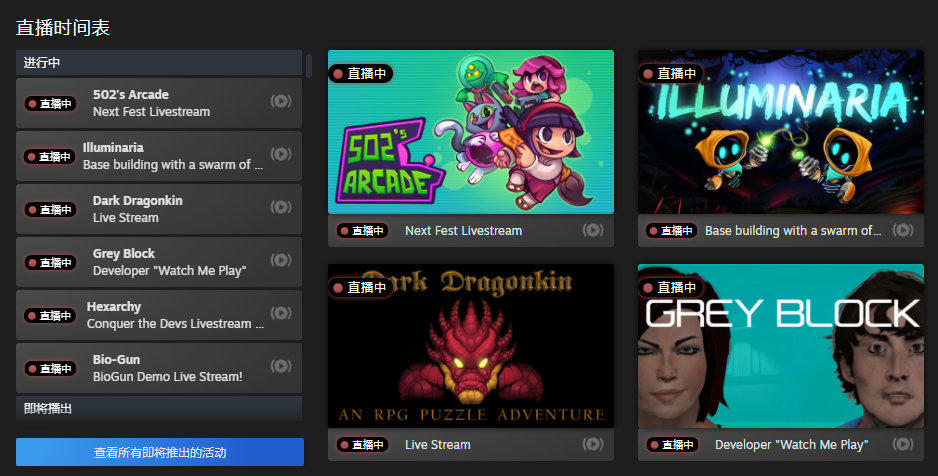Click broadcast icon in Grey Block list row
Image resolution: width=938 pixels, height=476 pixels.
pyautogui.click(x=281, y=260)
